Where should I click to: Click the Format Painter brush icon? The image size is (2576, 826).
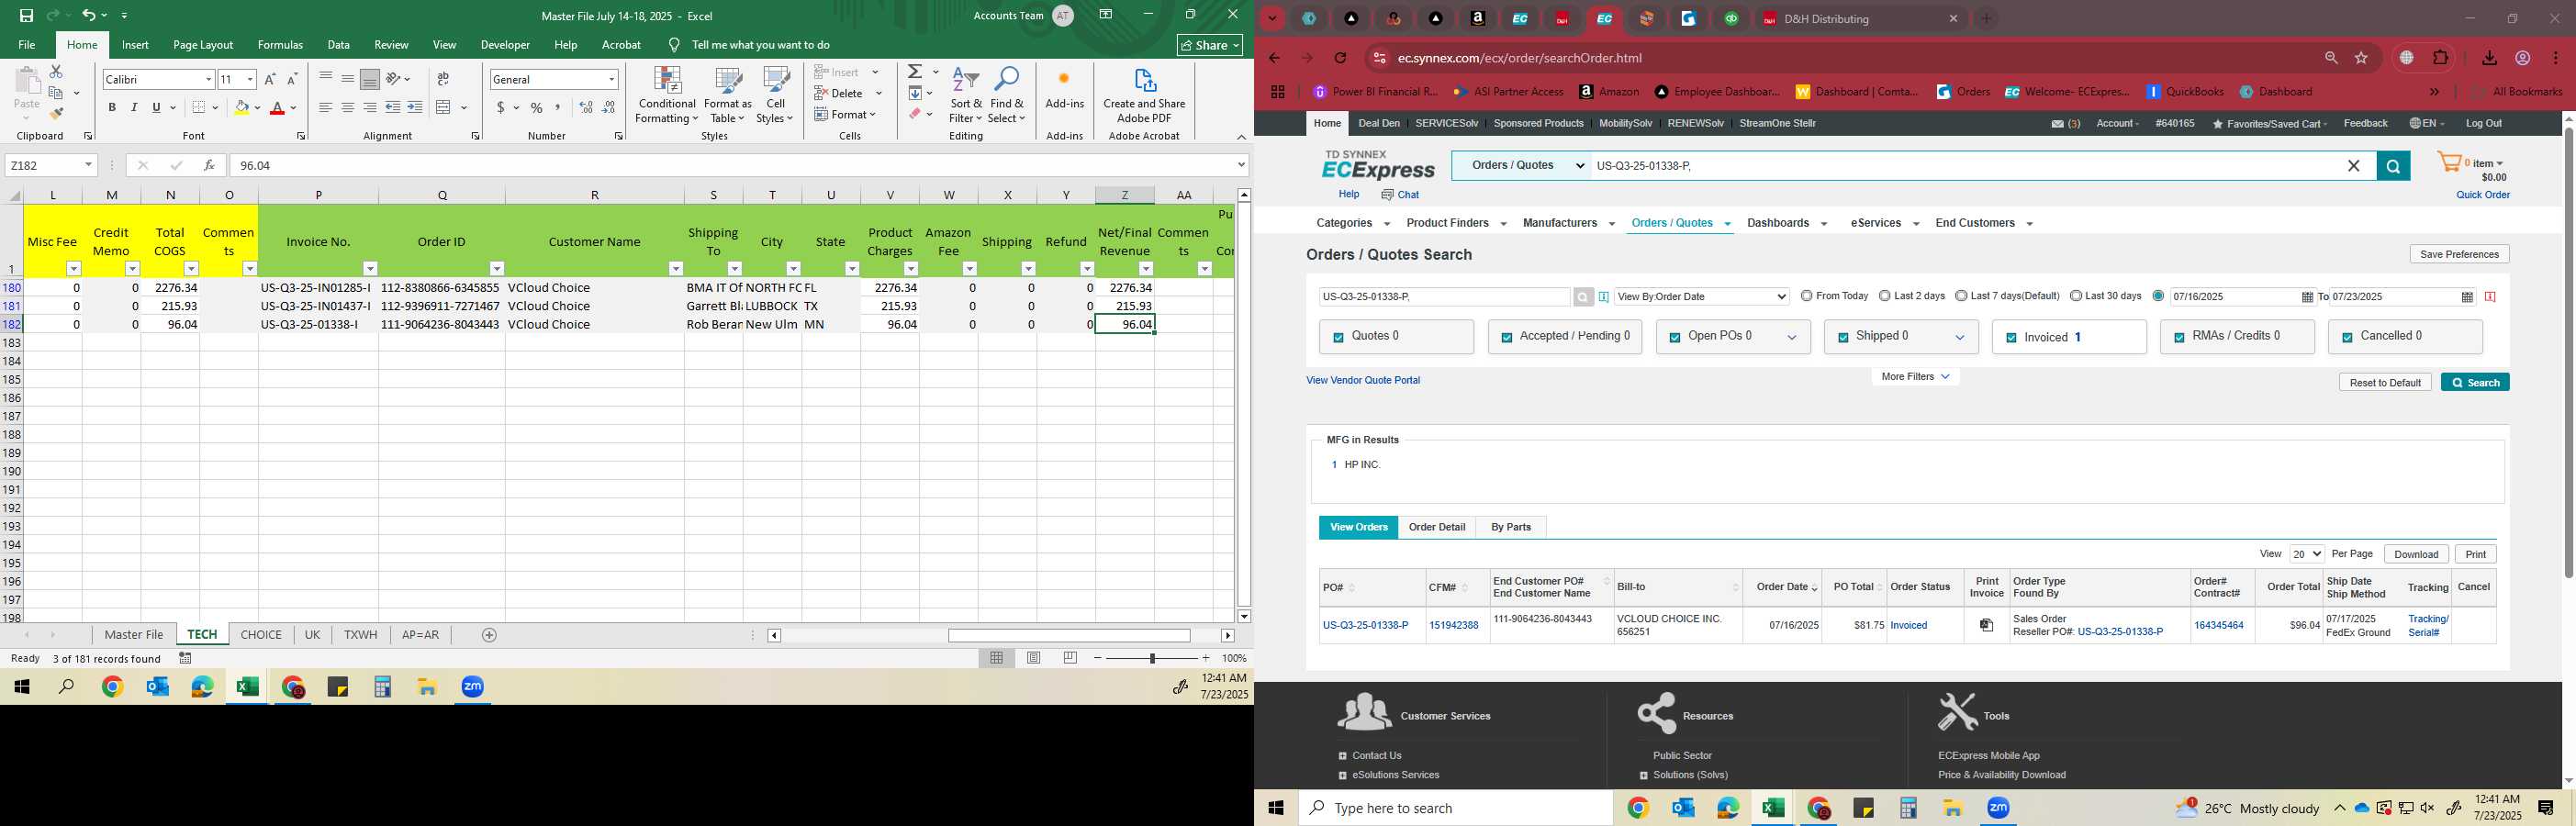pos(56,114)
